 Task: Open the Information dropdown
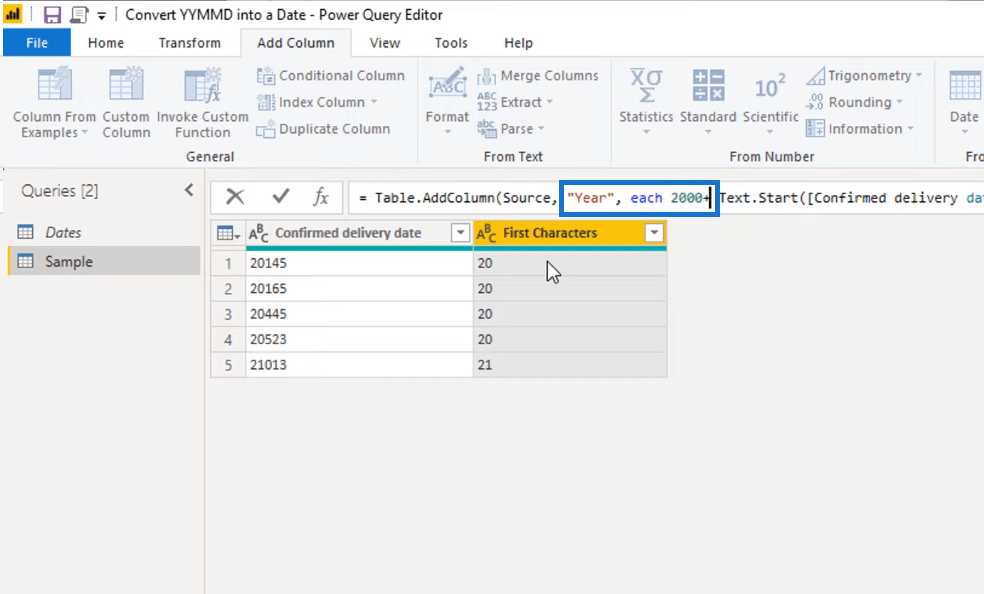(860, 129)
